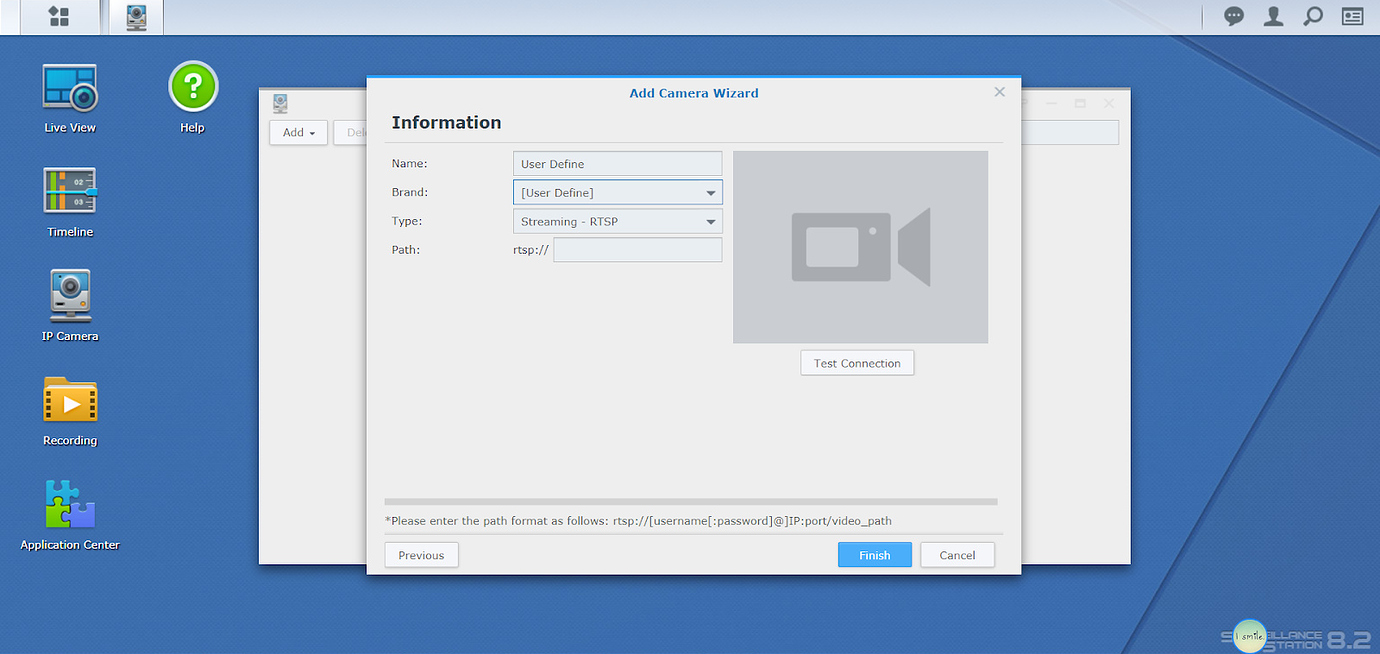Image resolution: width=1380 pixels, height=654 pixels.
Task: Open Live View from the desktop
Action: coord(69,90)
